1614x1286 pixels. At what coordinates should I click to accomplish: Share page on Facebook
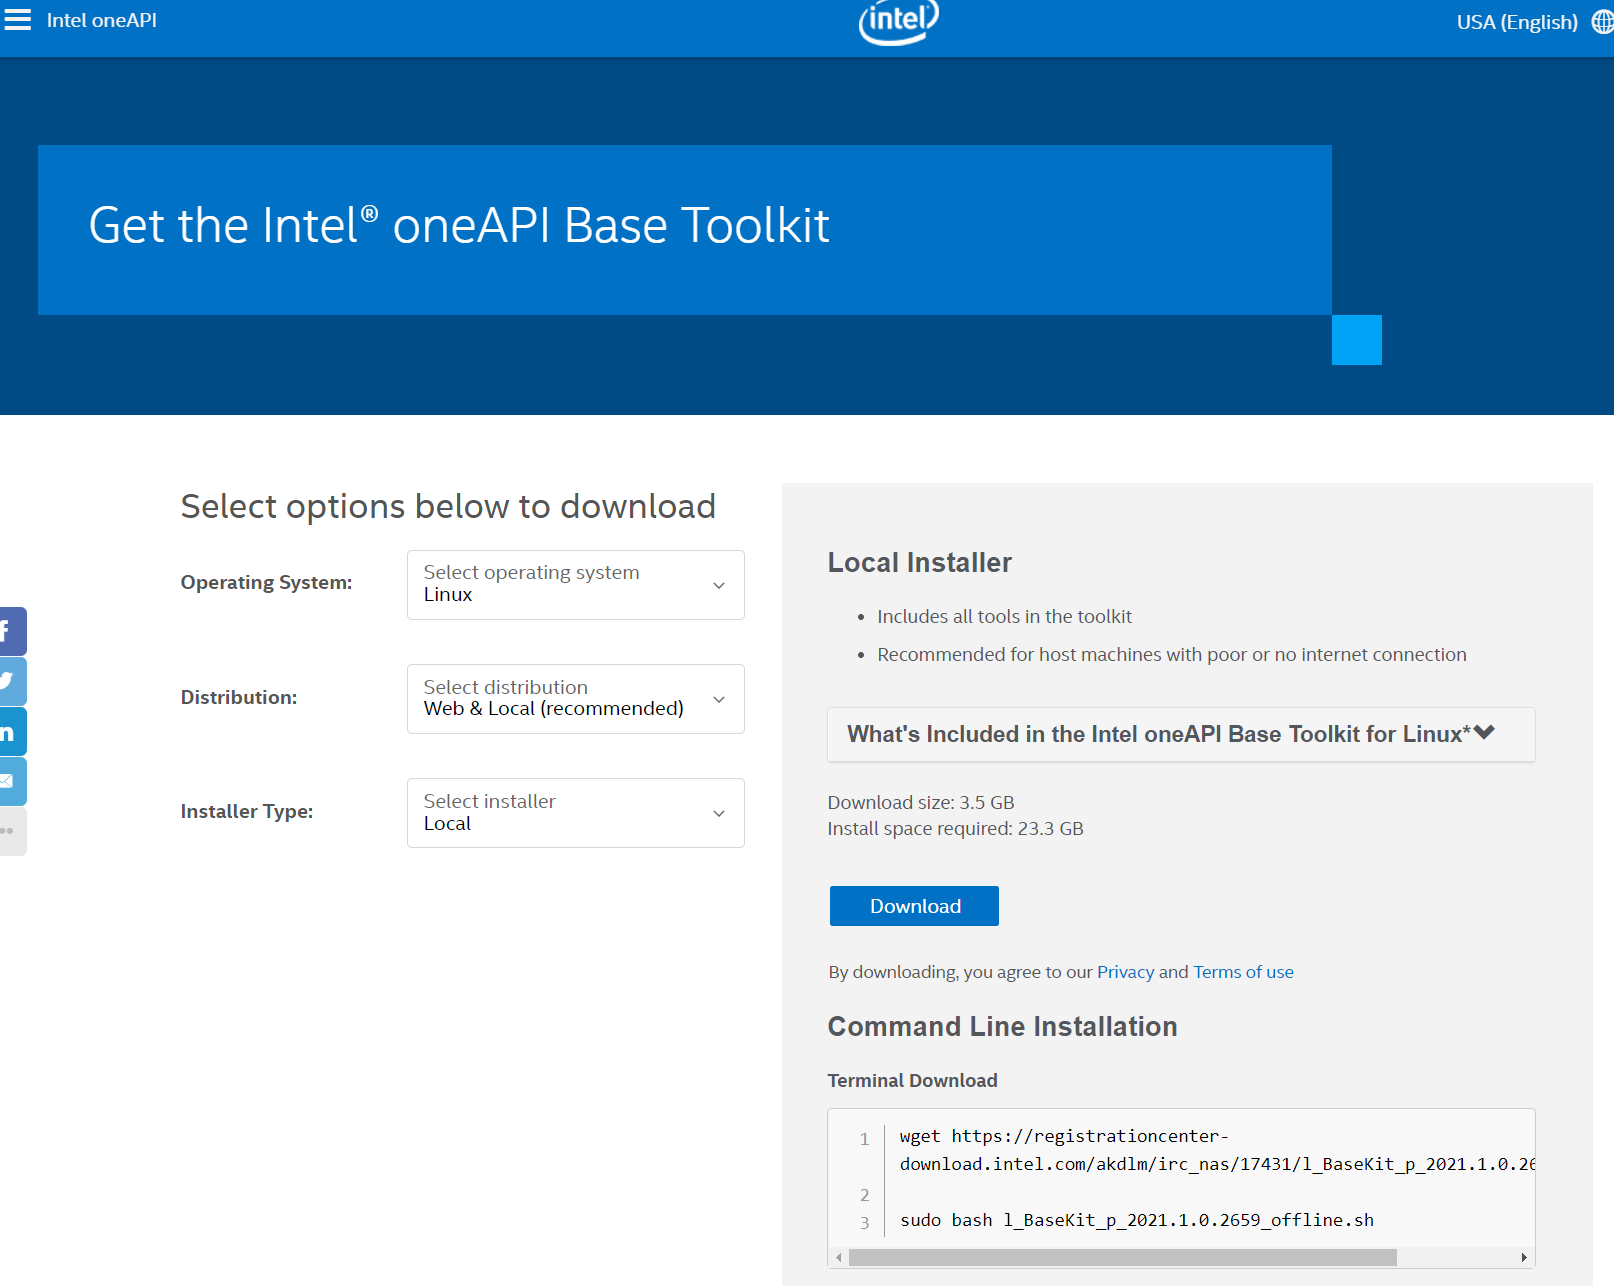coord(13,631)
